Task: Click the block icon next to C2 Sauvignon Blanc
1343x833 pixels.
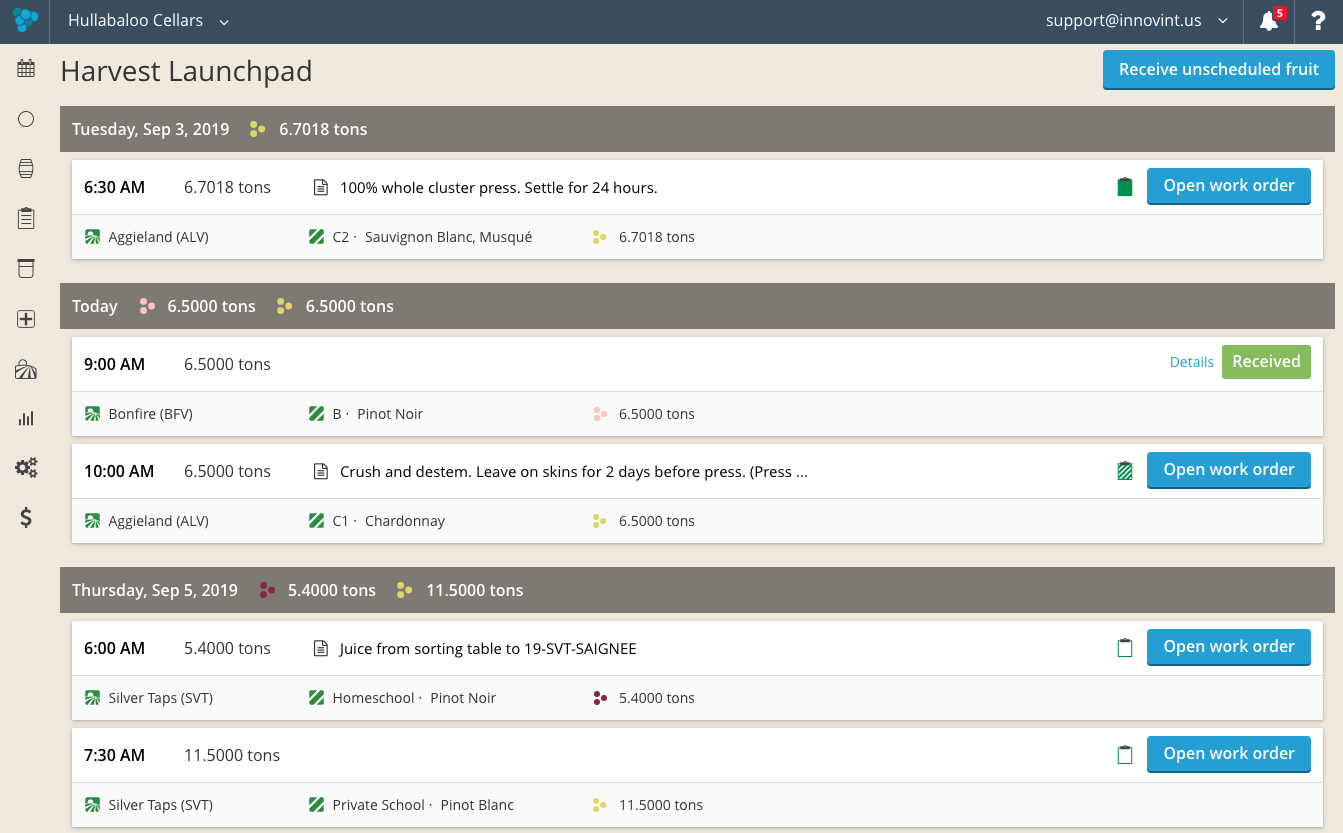Action: point(316,237)
